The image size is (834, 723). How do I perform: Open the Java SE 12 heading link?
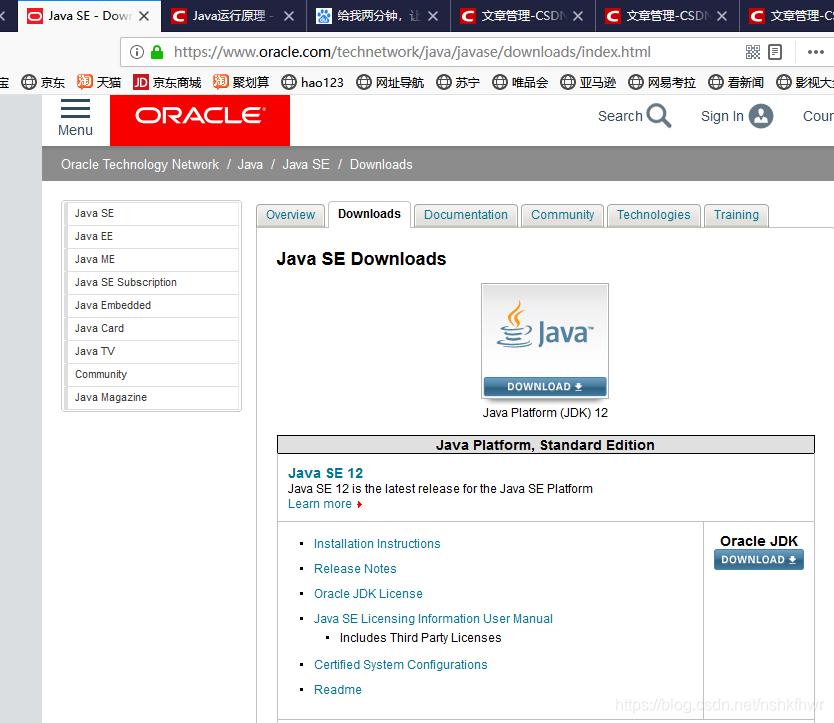click(x=326, y=473)
